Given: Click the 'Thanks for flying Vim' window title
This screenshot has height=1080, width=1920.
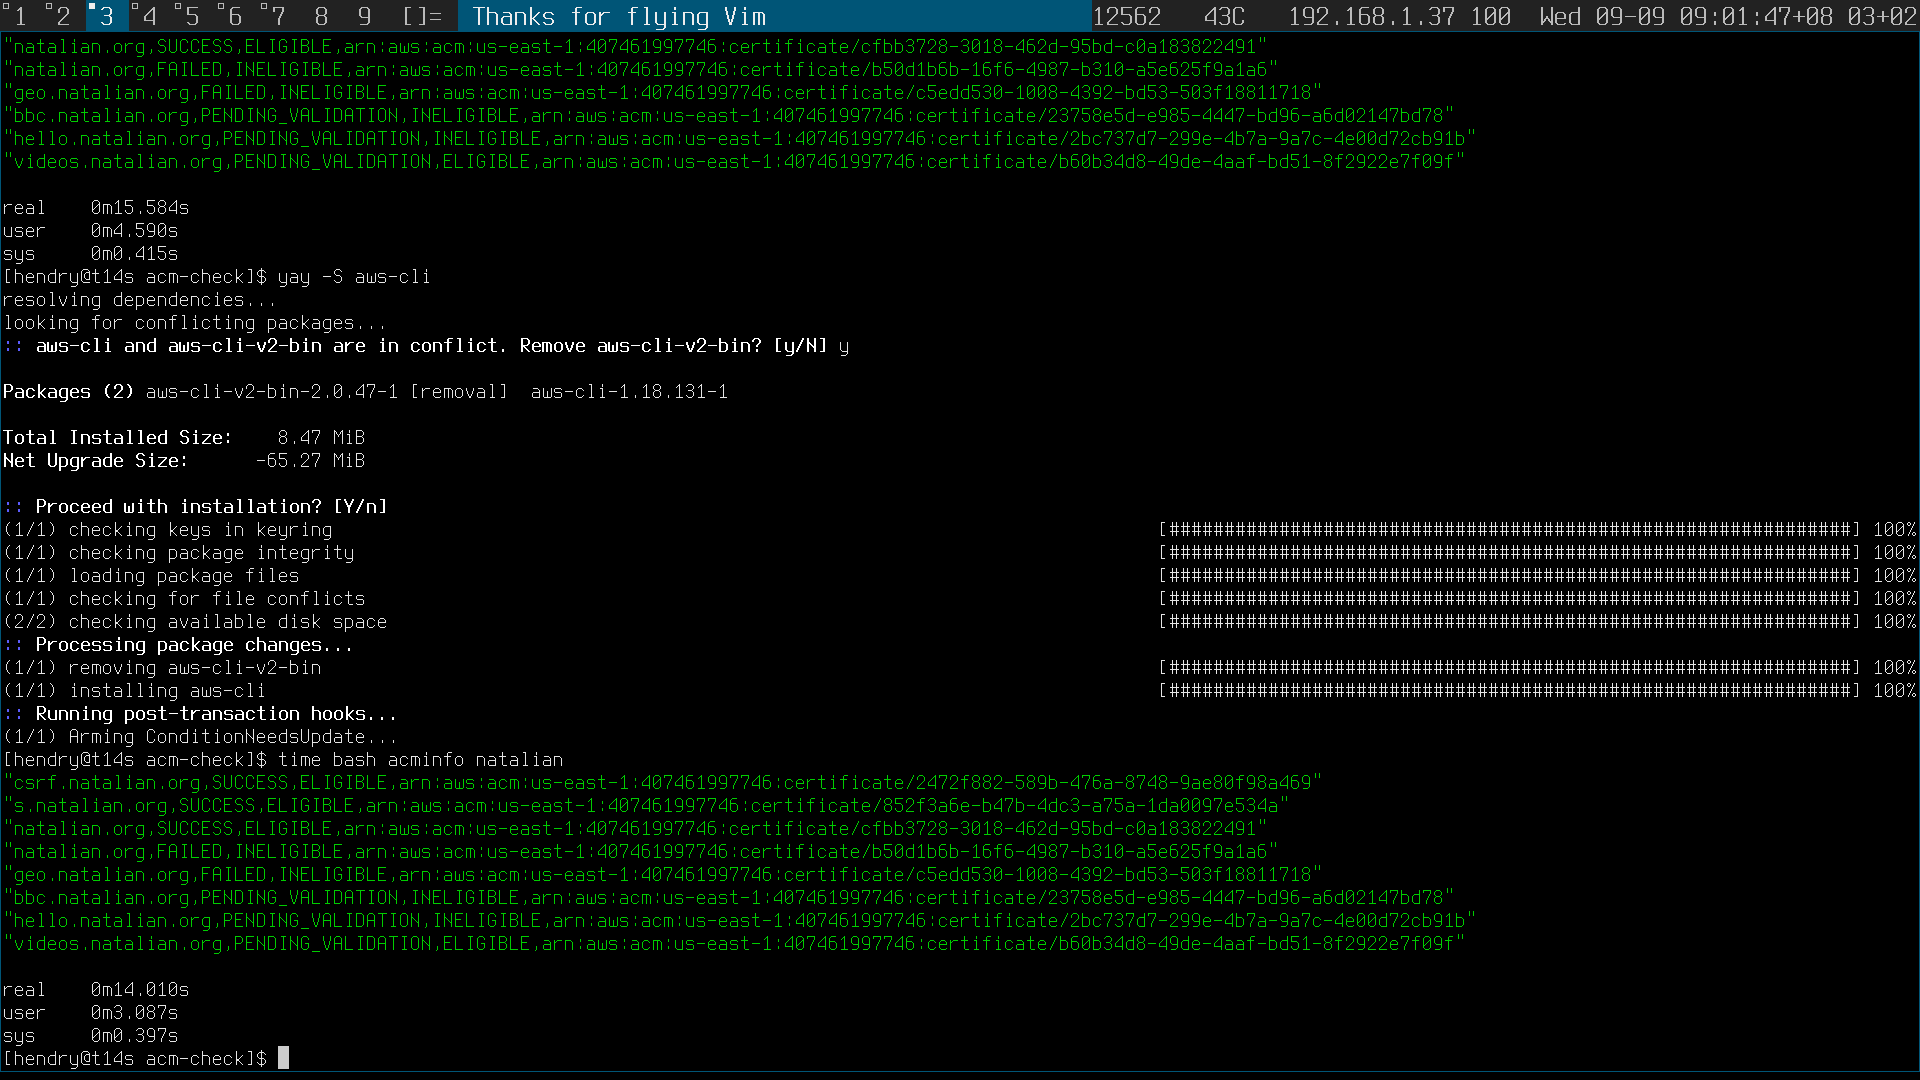Looking at the screenshot, I should coord(619,16).
